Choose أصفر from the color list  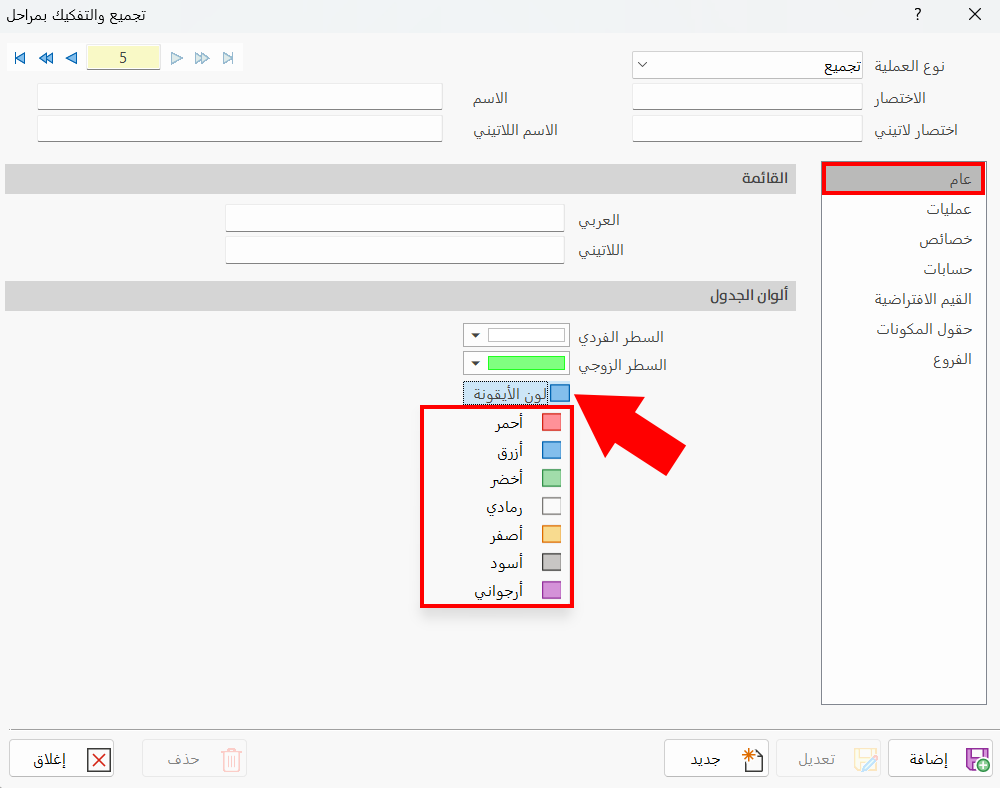coord(497,534)
